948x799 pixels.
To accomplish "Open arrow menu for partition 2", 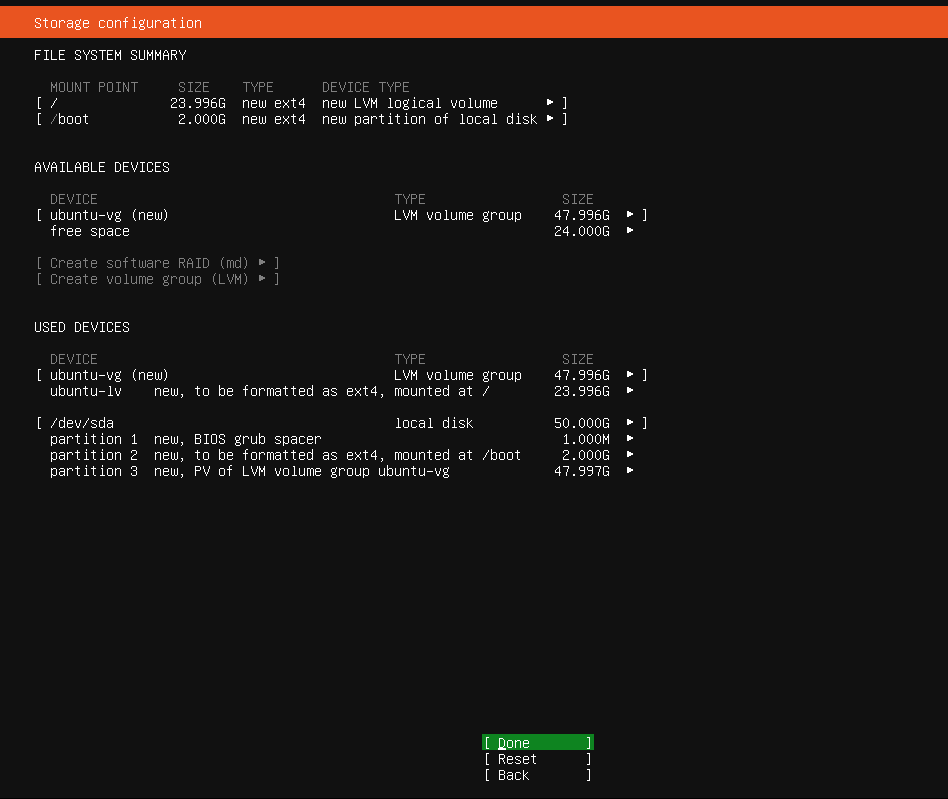I will 630,454.
